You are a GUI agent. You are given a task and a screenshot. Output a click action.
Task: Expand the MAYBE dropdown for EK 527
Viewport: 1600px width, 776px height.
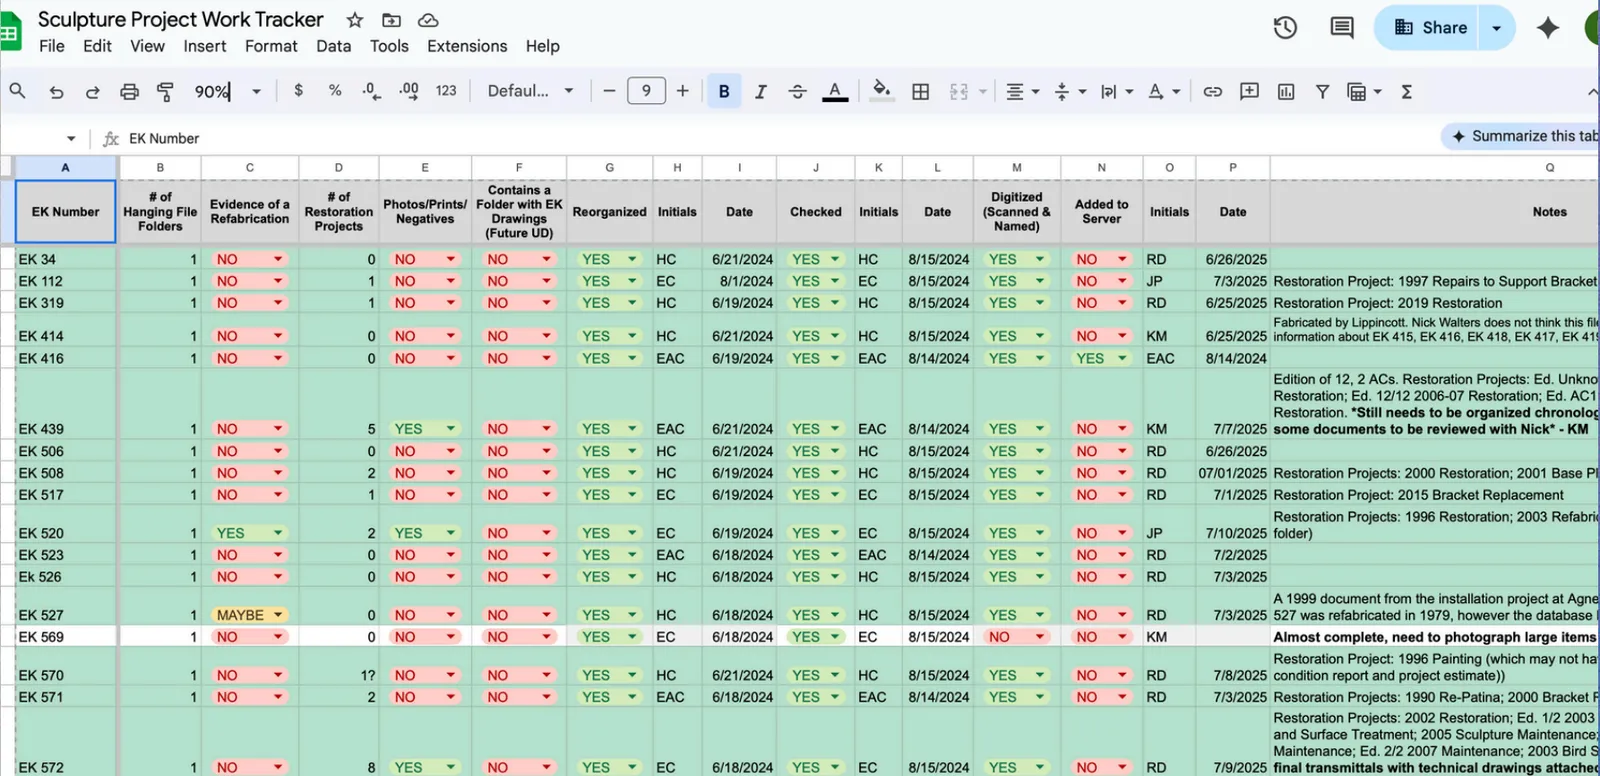click(x=277, y=615)
